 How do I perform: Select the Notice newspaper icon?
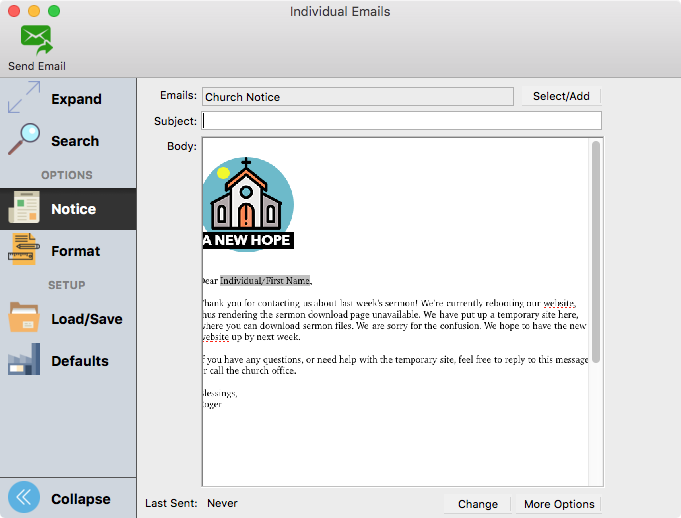[x=24, y=209]
